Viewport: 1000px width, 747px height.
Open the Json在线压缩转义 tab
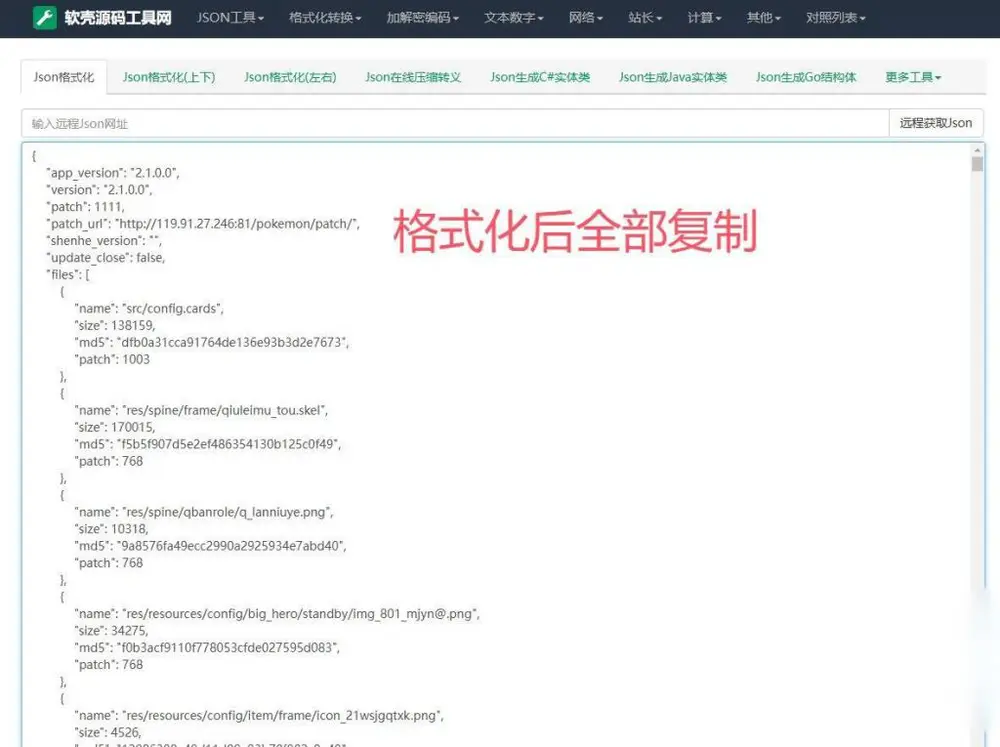[413, 77]
